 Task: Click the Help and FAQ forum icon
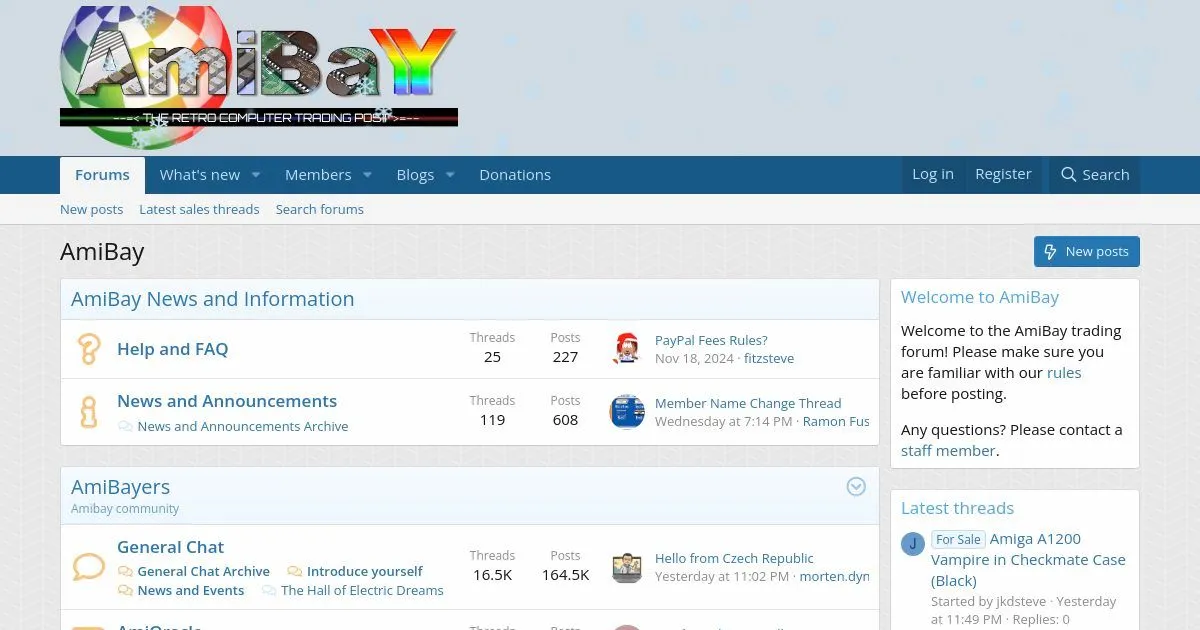click(x=89, y=349)
